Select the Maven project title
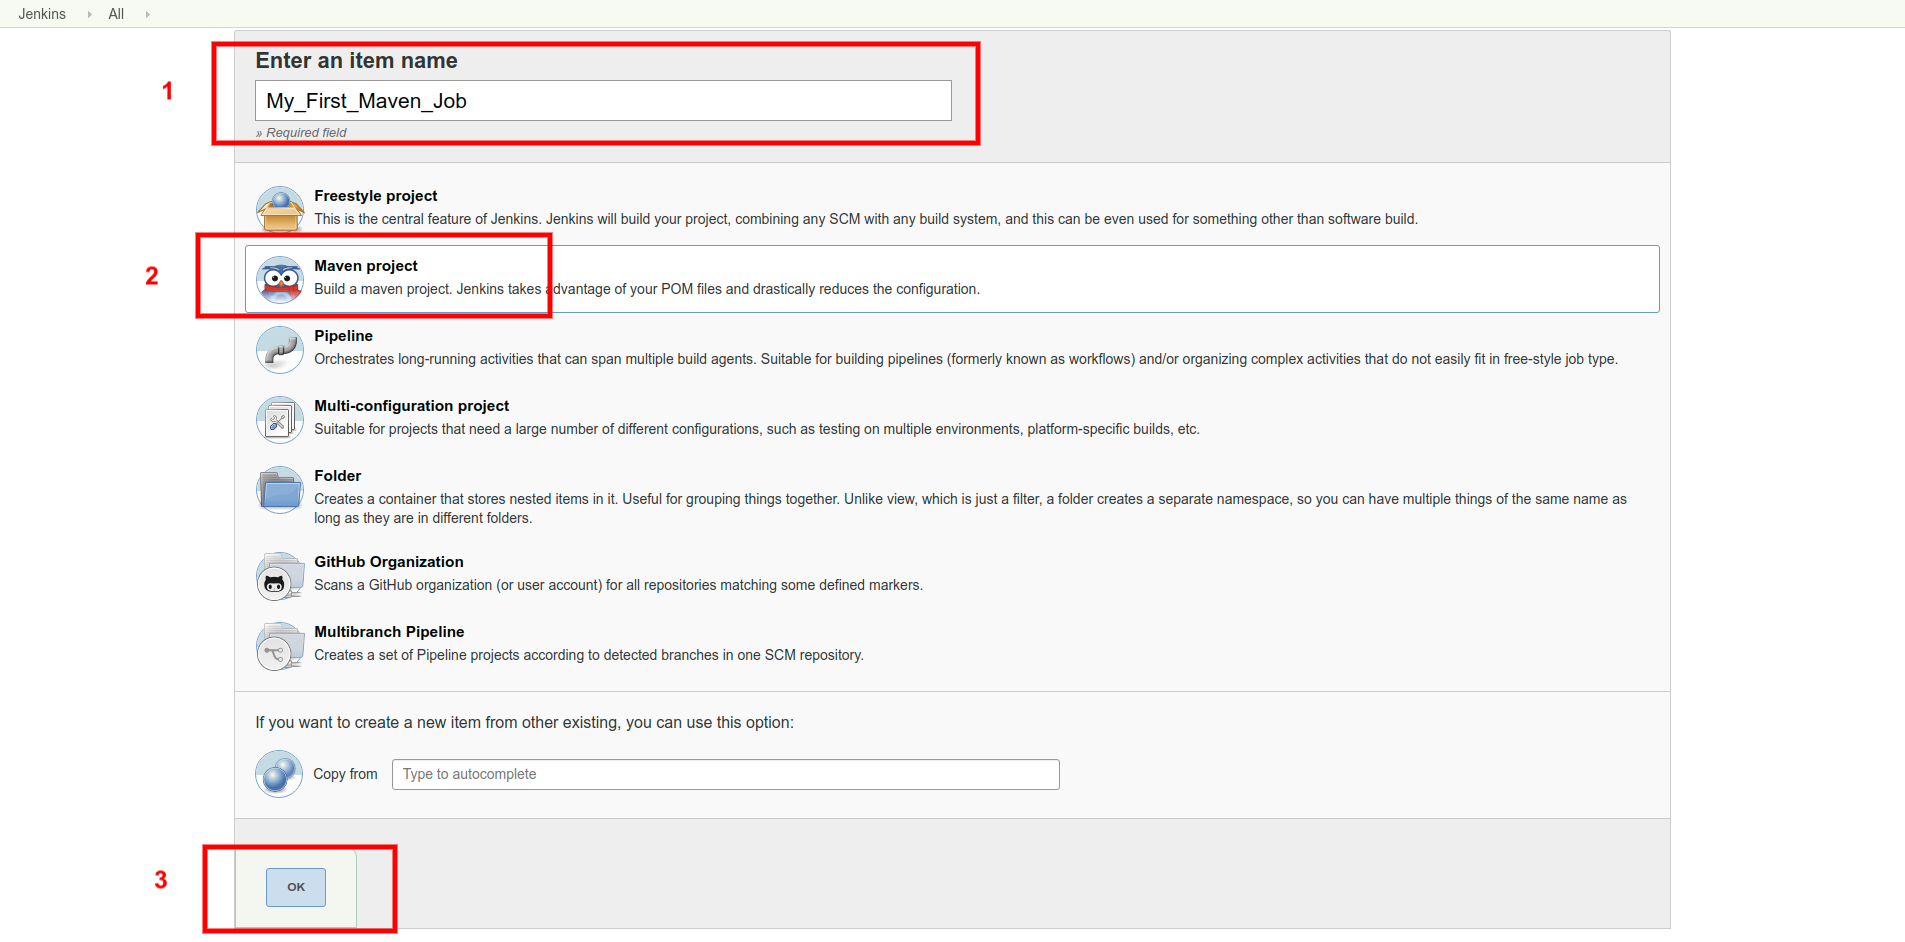Image resolution: width=1905 pixels, height=942 pixels. pos(366,266)
